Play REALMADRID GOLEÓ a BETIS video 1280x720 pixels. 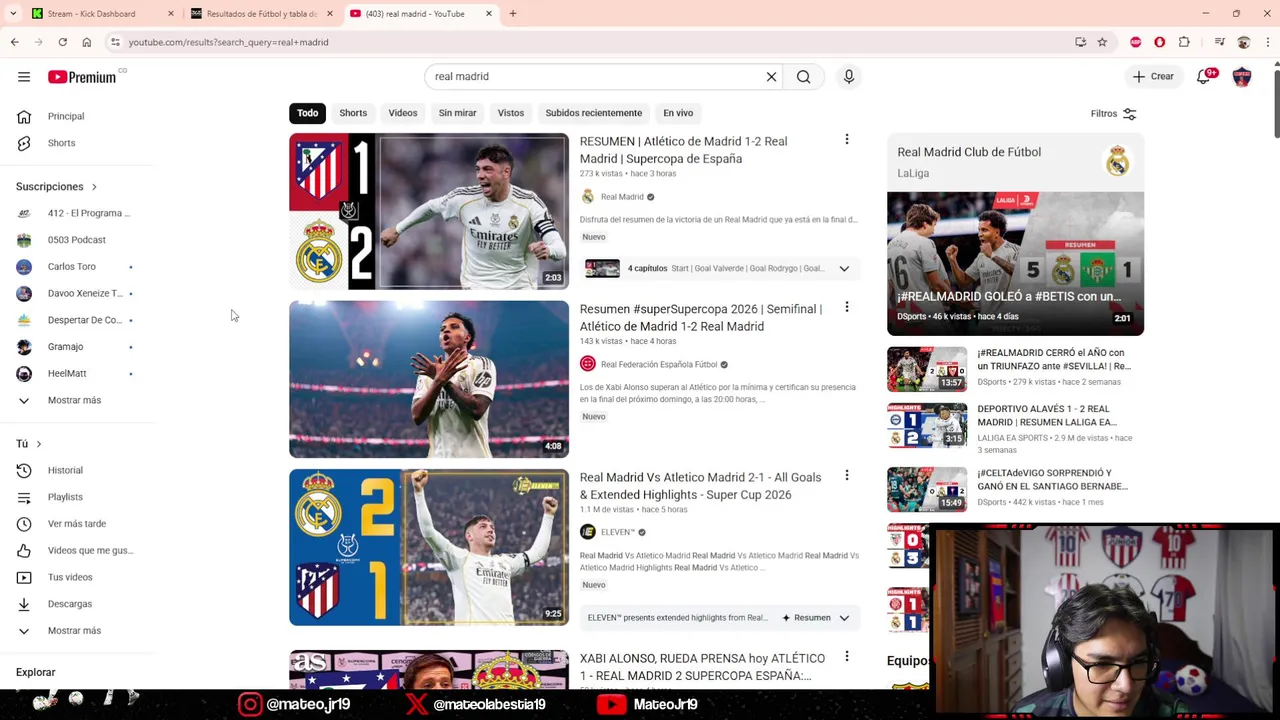coord(1015,264)
